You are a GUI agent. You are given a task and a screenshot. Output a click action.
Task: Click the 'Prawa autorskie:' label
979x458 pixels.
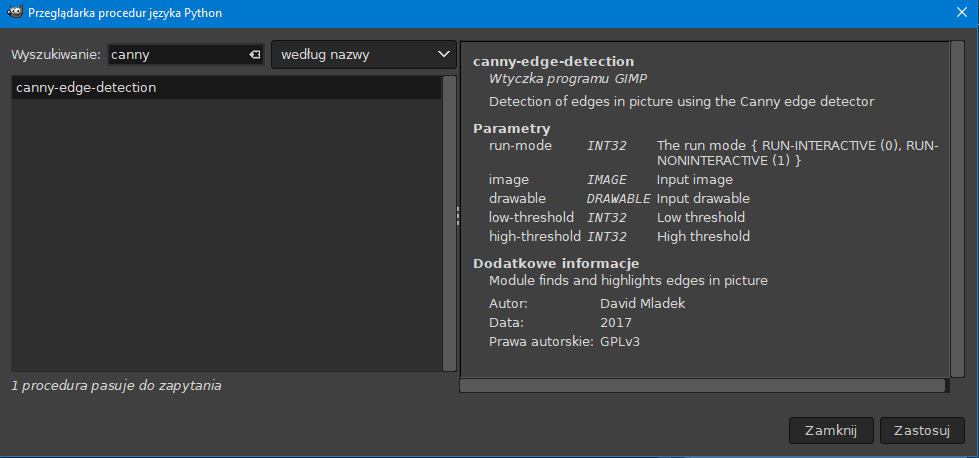coord(541,341)
